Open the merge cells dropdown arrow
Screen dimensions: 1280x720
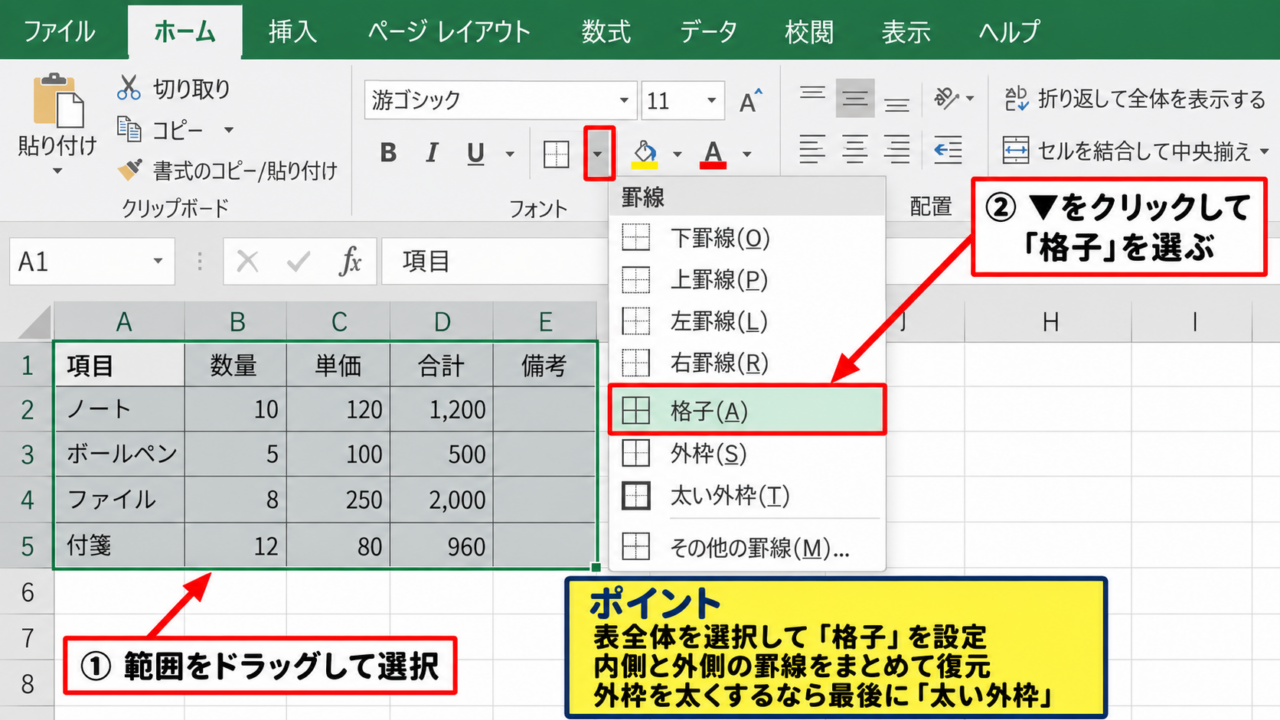1263,152
